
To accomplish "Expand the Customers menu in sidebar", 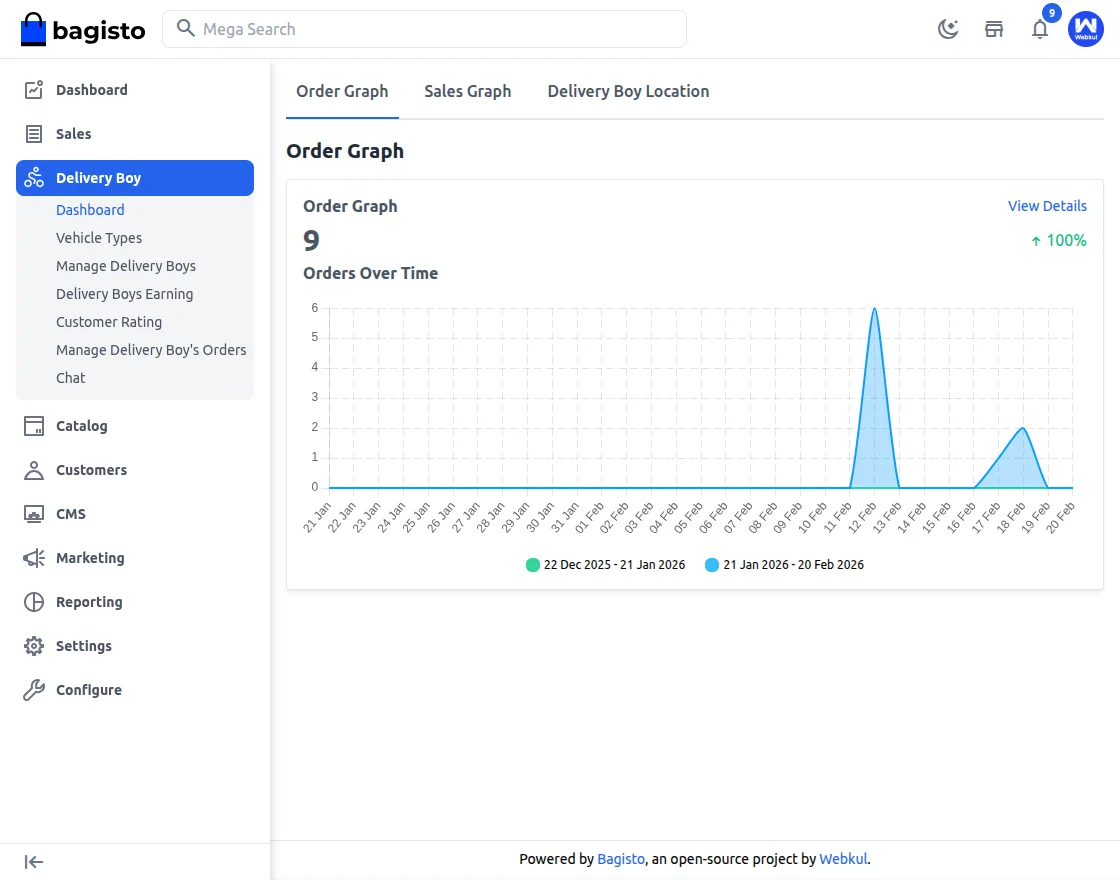I will click(x=91, y=470).
